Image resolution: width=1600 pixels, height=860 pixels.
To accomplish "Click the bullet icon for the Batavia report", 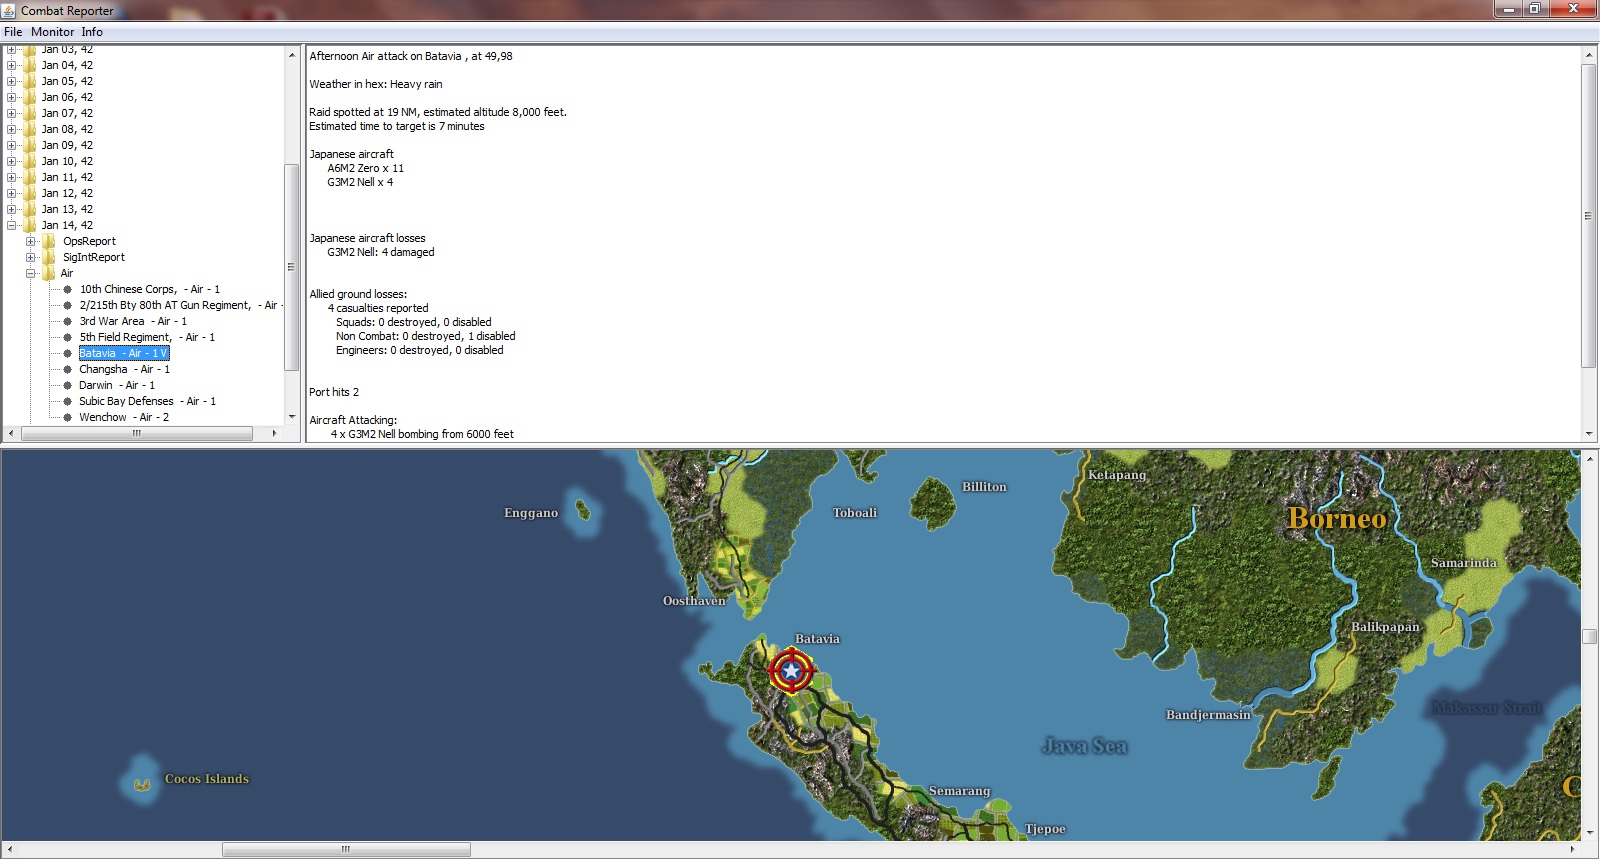I will [x=68, y=353].
